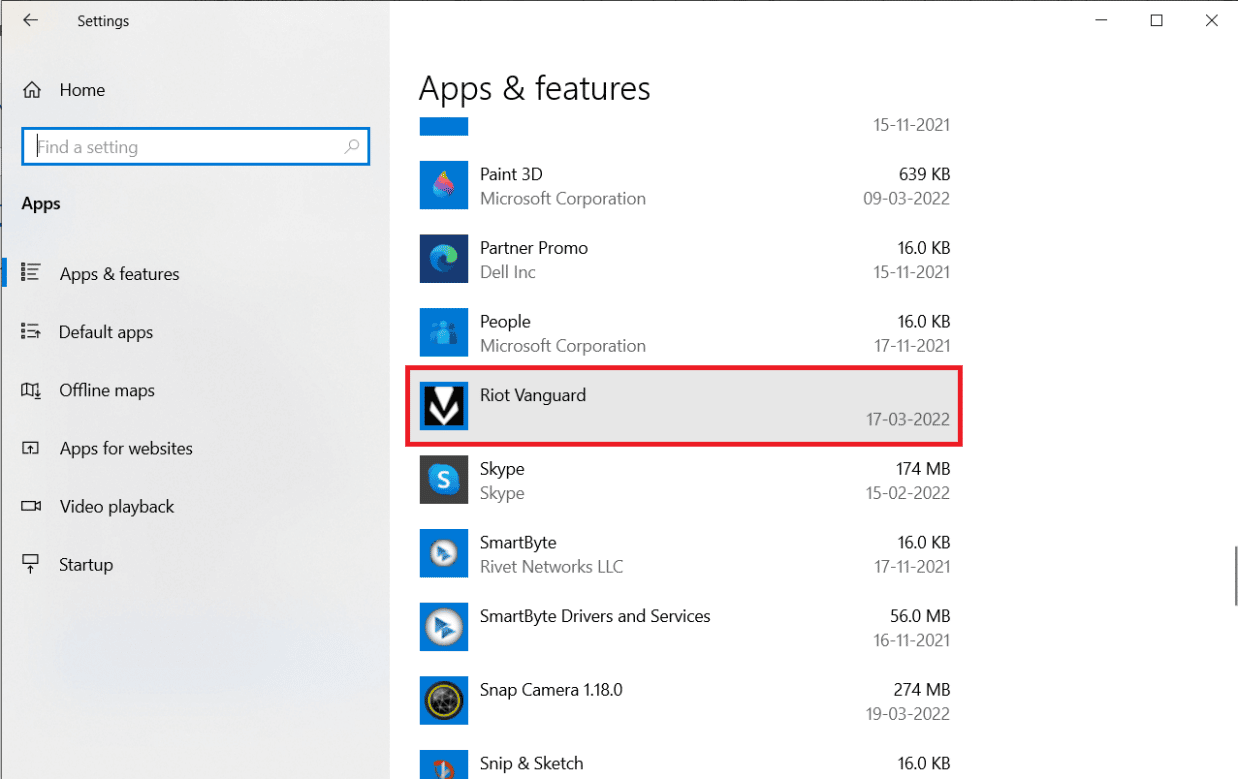Click the Partner Promo app icon
1238x779 pixels.
[444, 260]
